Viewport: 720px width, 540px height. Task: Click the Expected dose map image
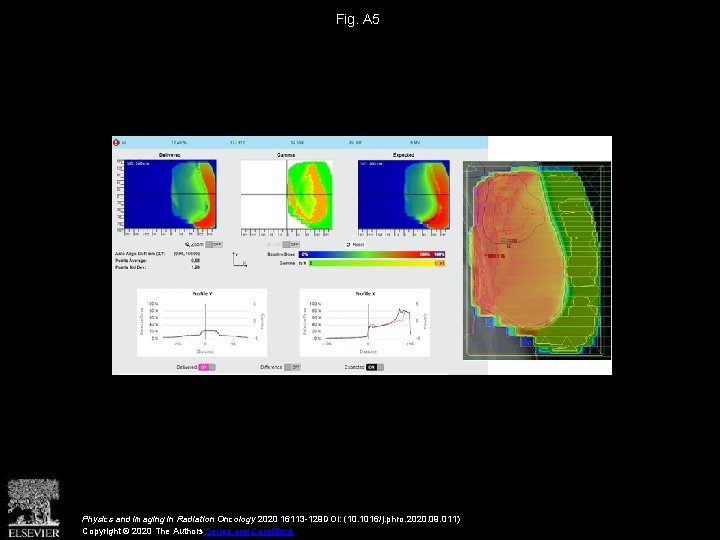point(404,194)
